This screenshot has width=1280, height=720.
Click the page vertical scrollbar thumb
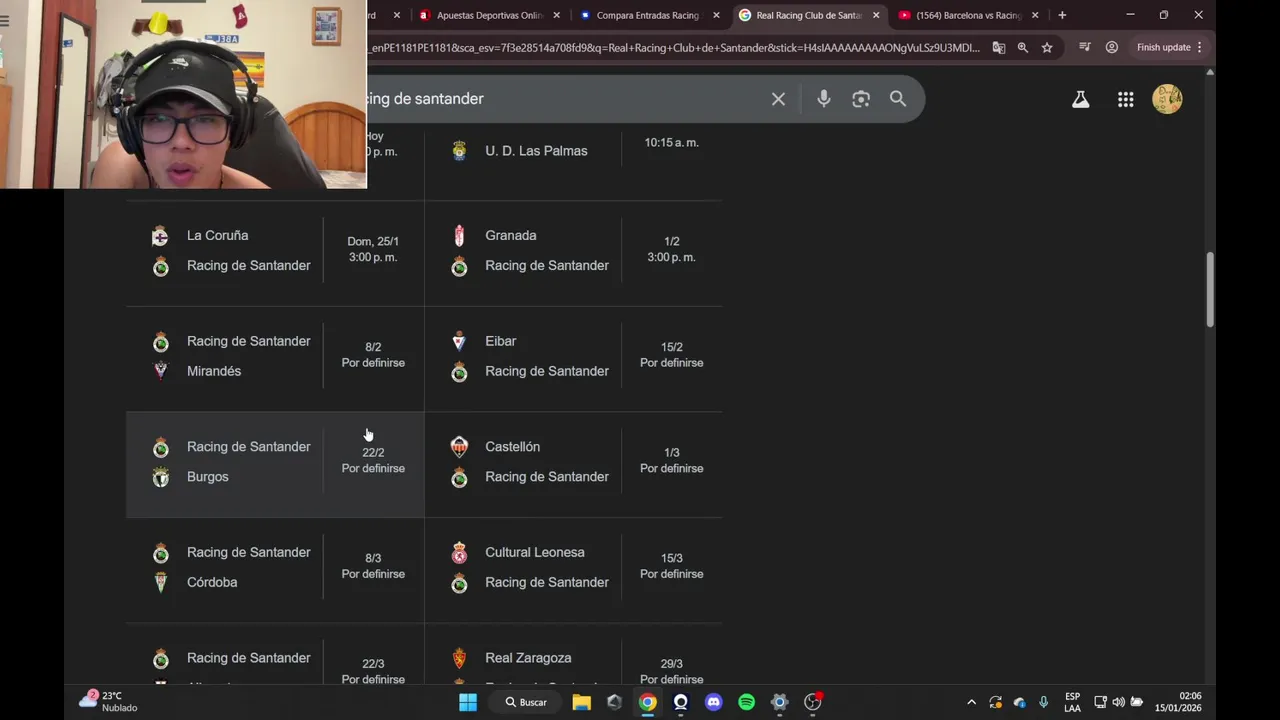(1210, 290)
